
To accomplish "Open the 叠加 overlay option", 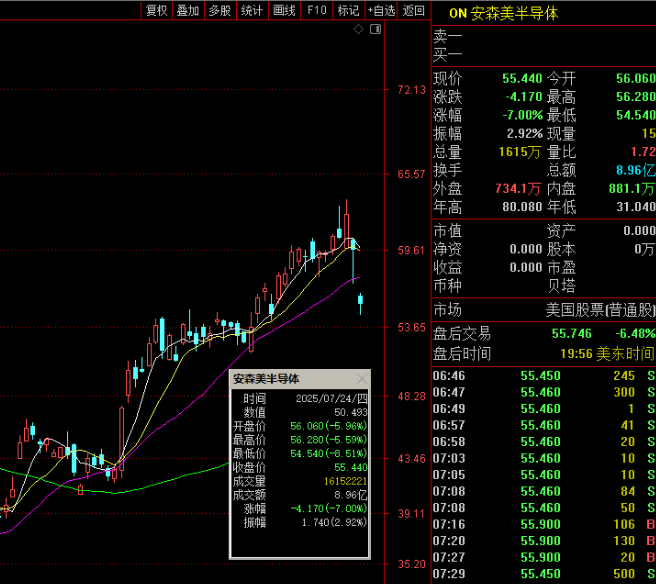I will [x=188, y=10].
